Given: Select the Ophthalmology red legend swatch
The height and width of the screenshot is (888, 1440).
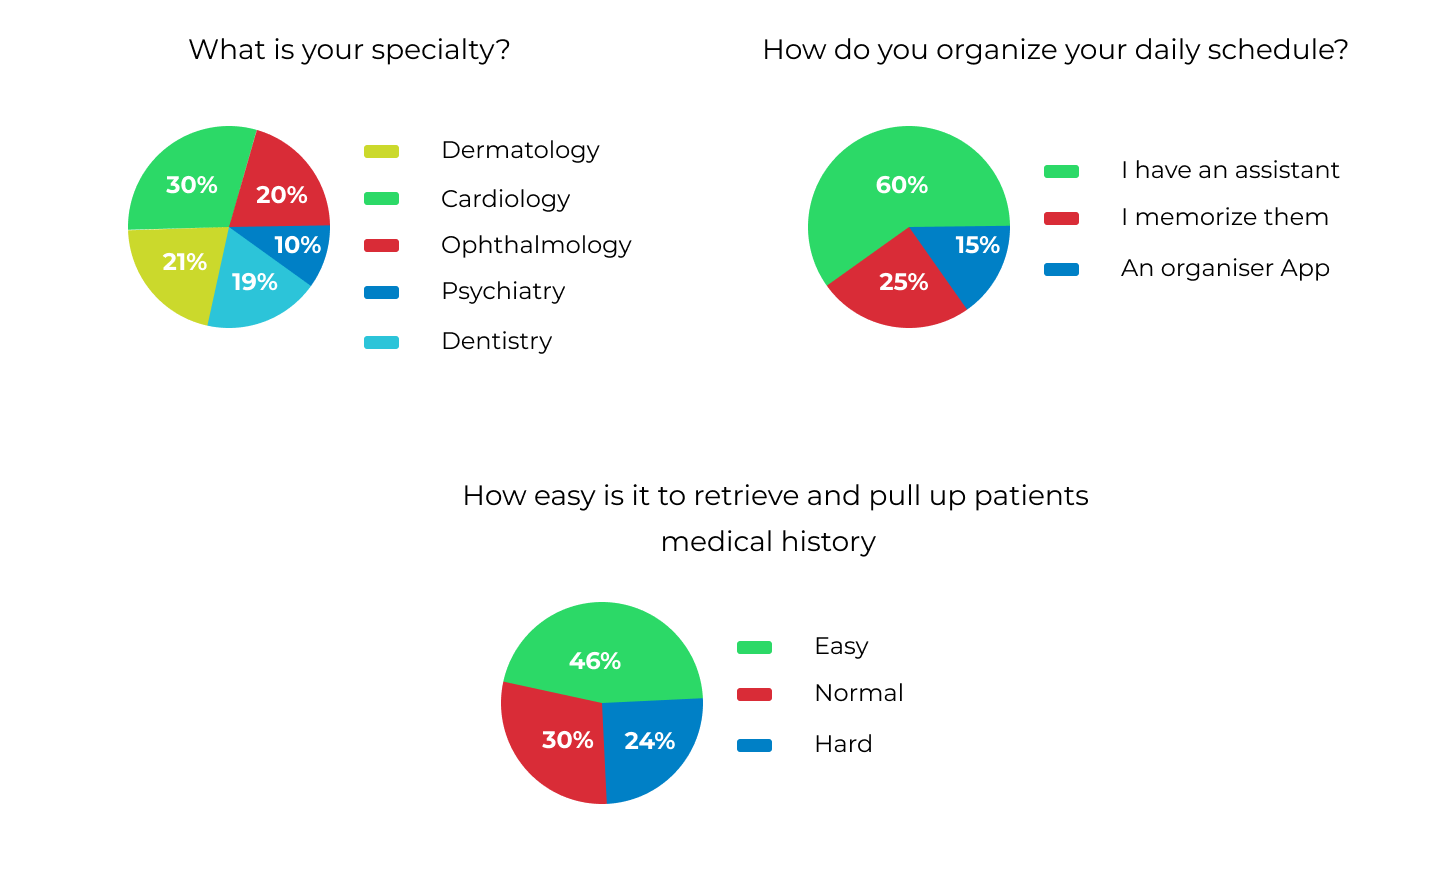Looking at the screenshot, I should tap(381, 246).
